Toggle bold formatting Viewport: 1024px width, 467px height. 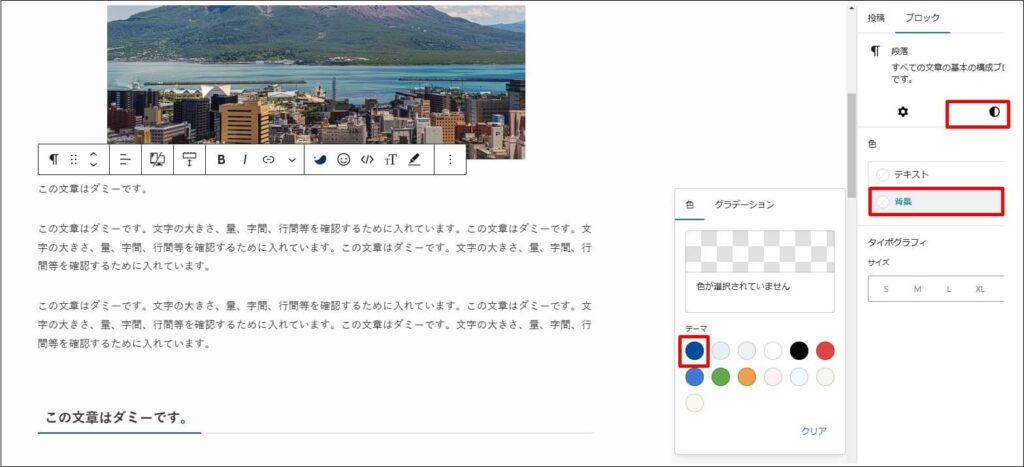(221, 159)
